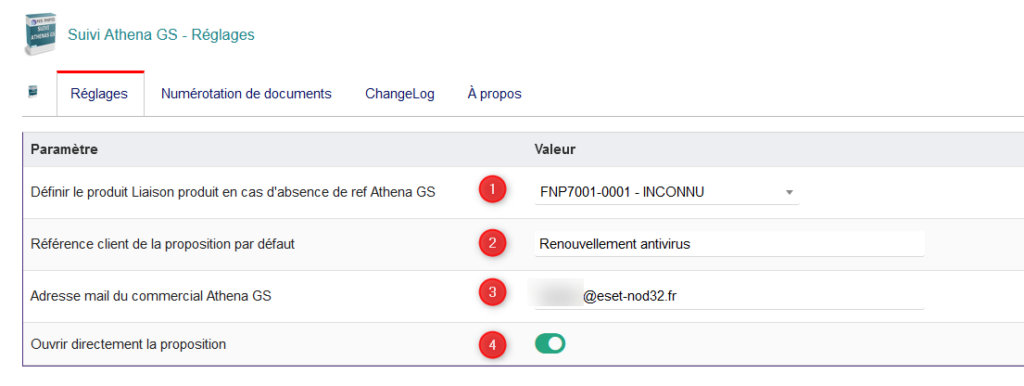The width and height of the screenshot is (1024, 386).
Task: Click the Paramètre column header
Action: pos(64,150)
